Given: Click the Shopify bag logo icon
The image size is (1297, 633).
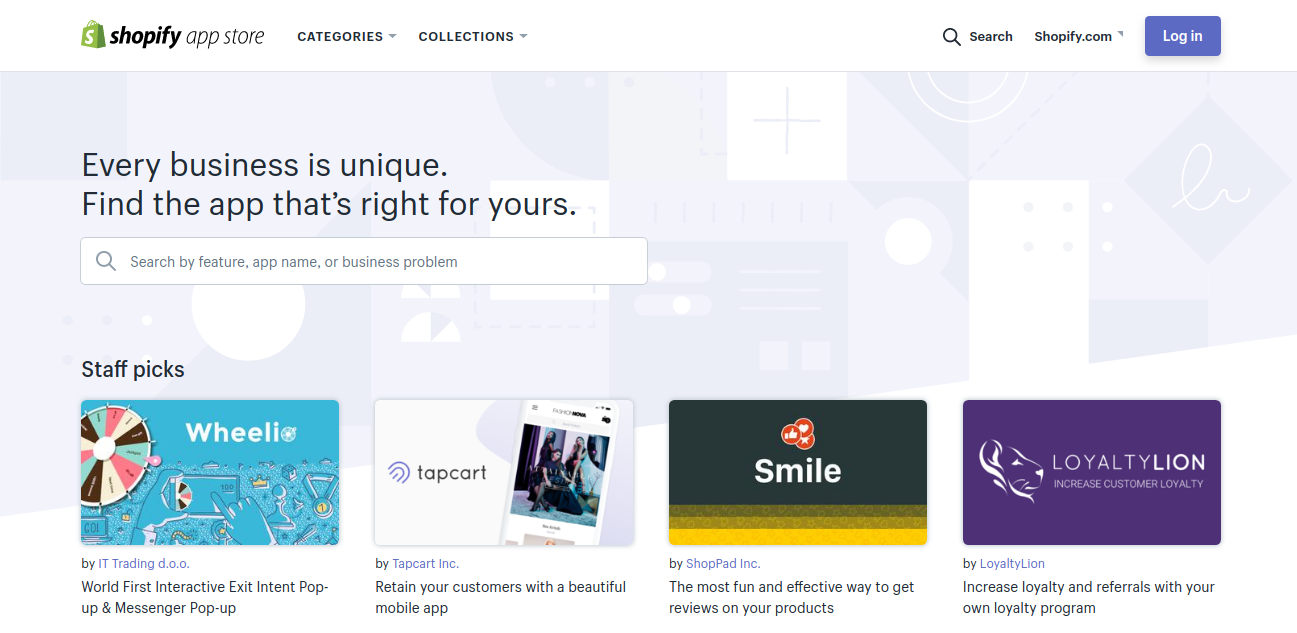Looking at the screenshot, I should 93,35.
